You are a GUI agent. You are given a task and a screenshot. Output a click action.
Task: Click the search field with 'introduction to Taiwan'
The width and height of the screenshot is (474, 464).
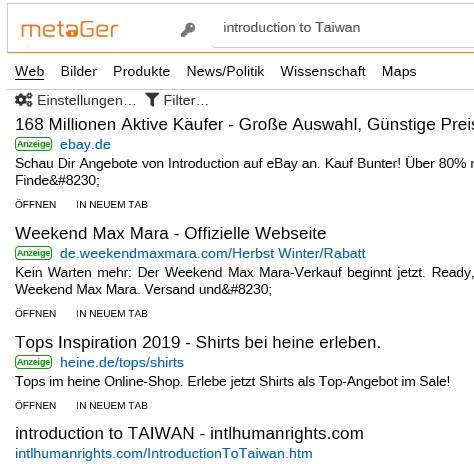point(343,28)
